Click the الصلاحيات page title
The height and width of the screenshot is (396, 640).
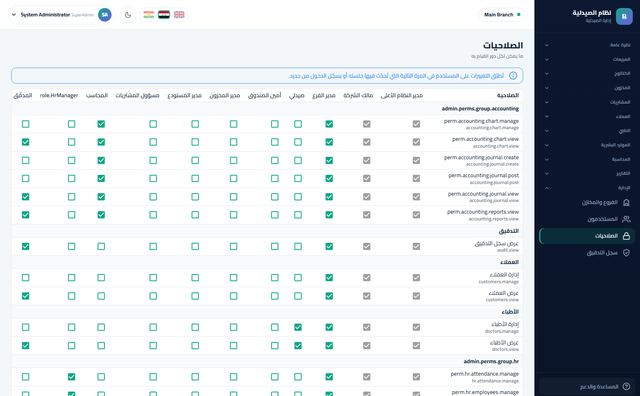[x=503, y=45]
